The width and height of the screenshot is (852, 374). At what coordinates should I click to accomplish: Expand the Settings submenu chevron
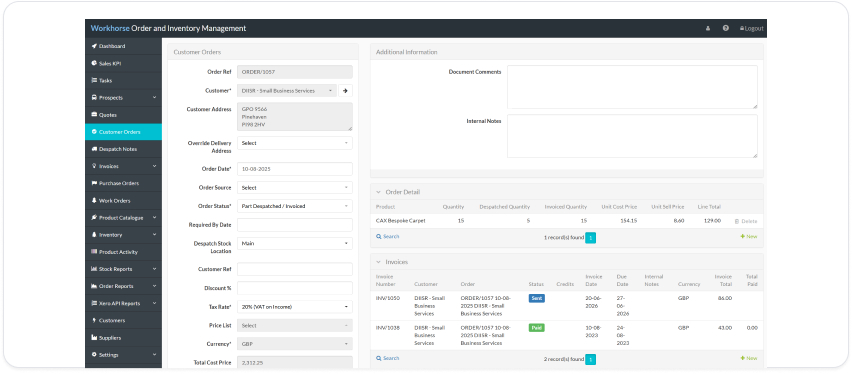pyautogui.click(x=154, y=355)
